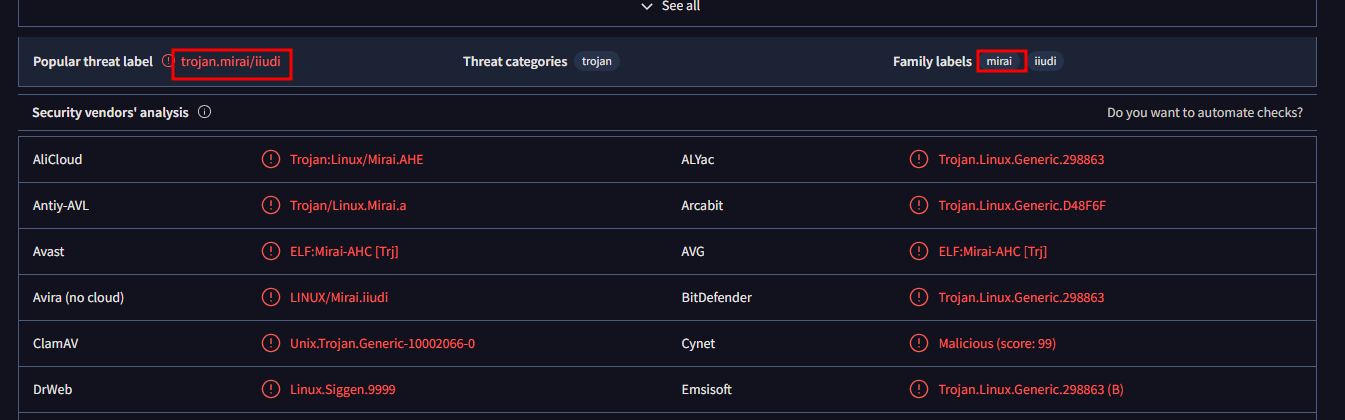Viewport: 1345px width, 420px height.
Task: Click the Cynet malicious warning icon
Action: click(918, 343)
